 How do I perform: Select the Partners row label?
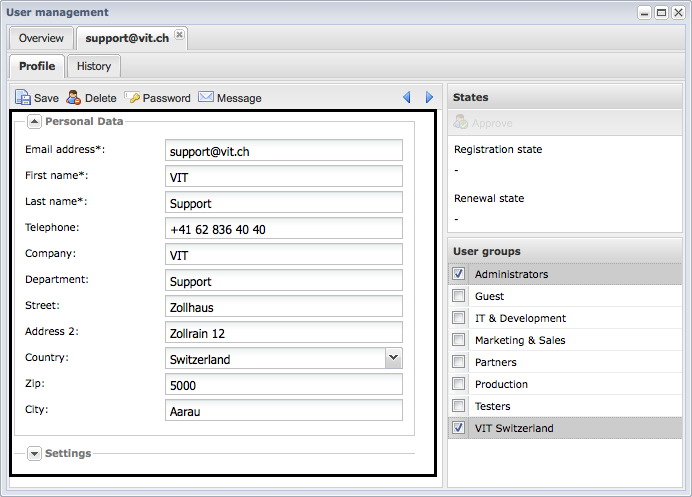(x=496, y=362)
